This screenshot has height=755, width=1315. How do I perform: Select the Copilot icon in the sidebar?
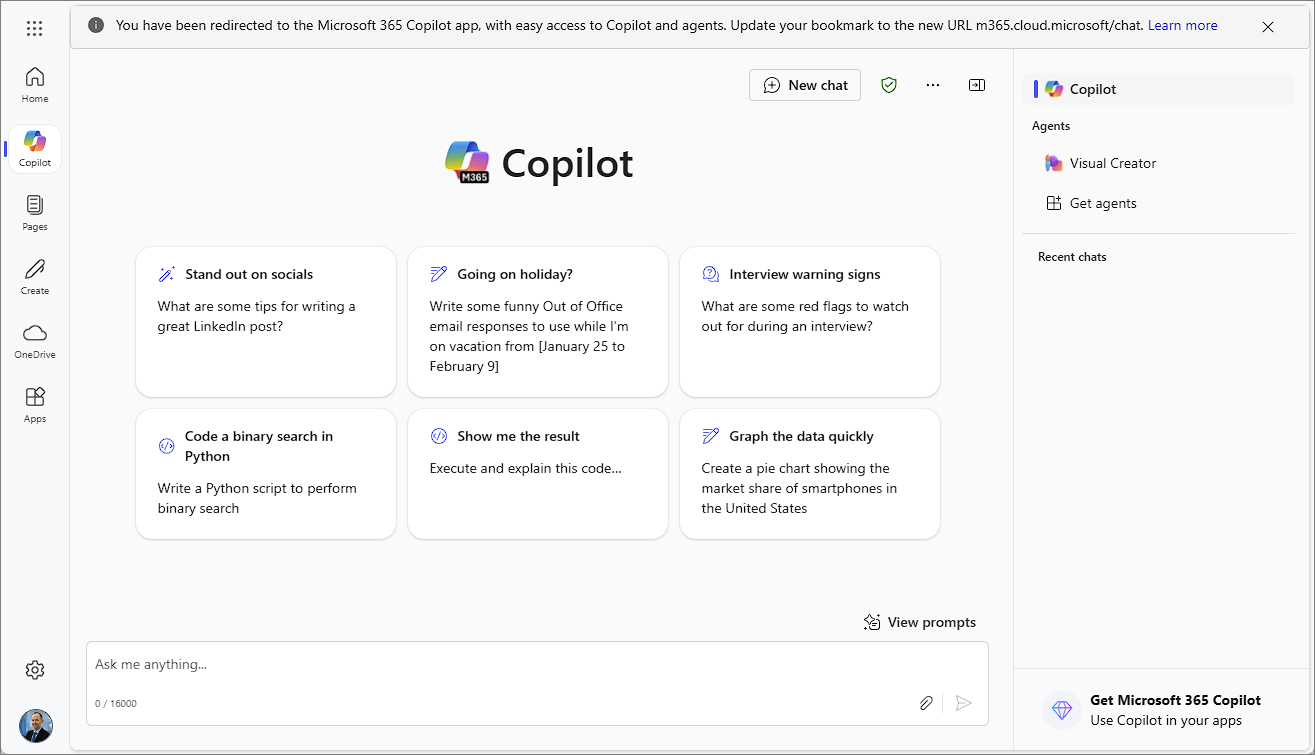(34, 148)
